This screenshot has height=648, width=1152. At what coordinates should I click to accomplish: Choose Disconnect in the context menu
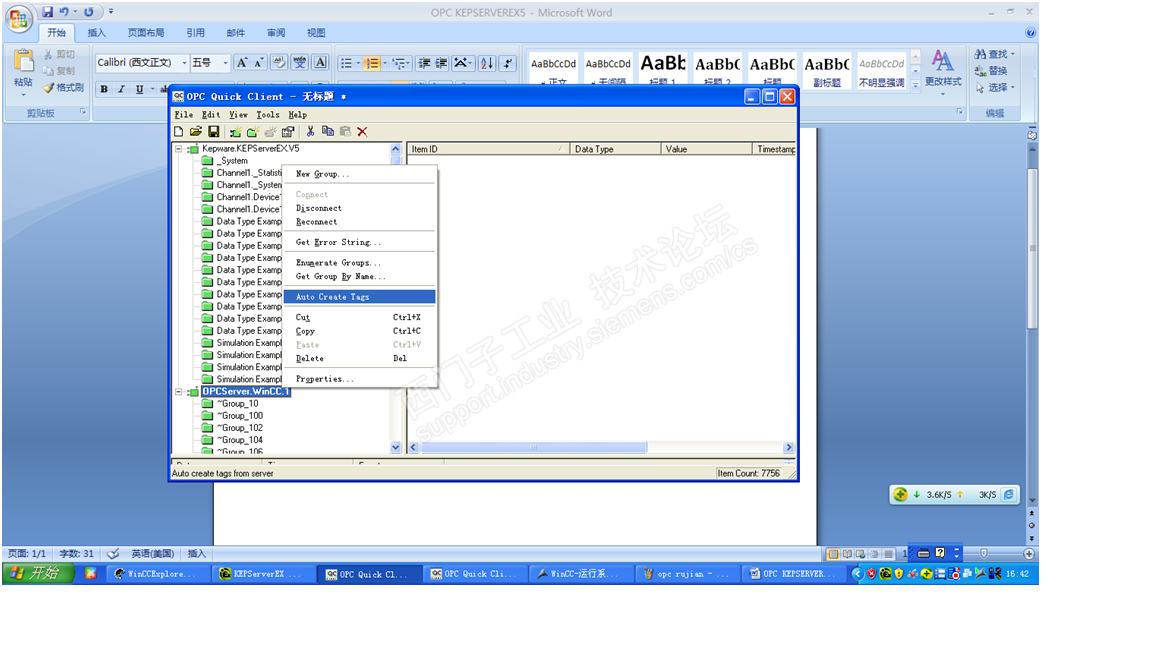(x=359, y=208)
